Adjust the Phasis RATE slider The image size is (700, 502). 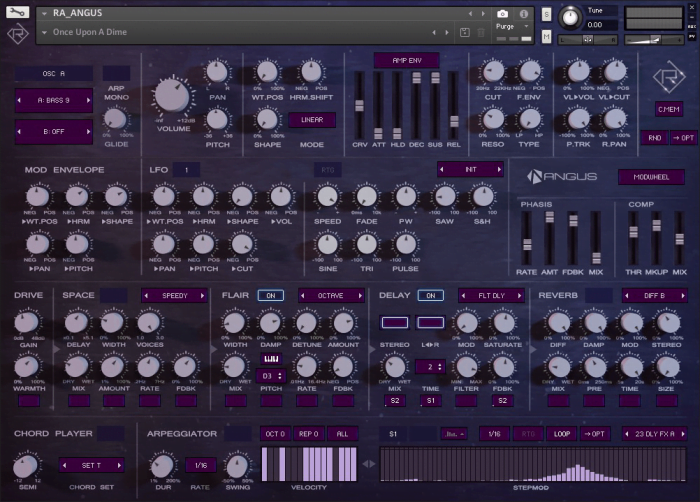pos(527,244)
